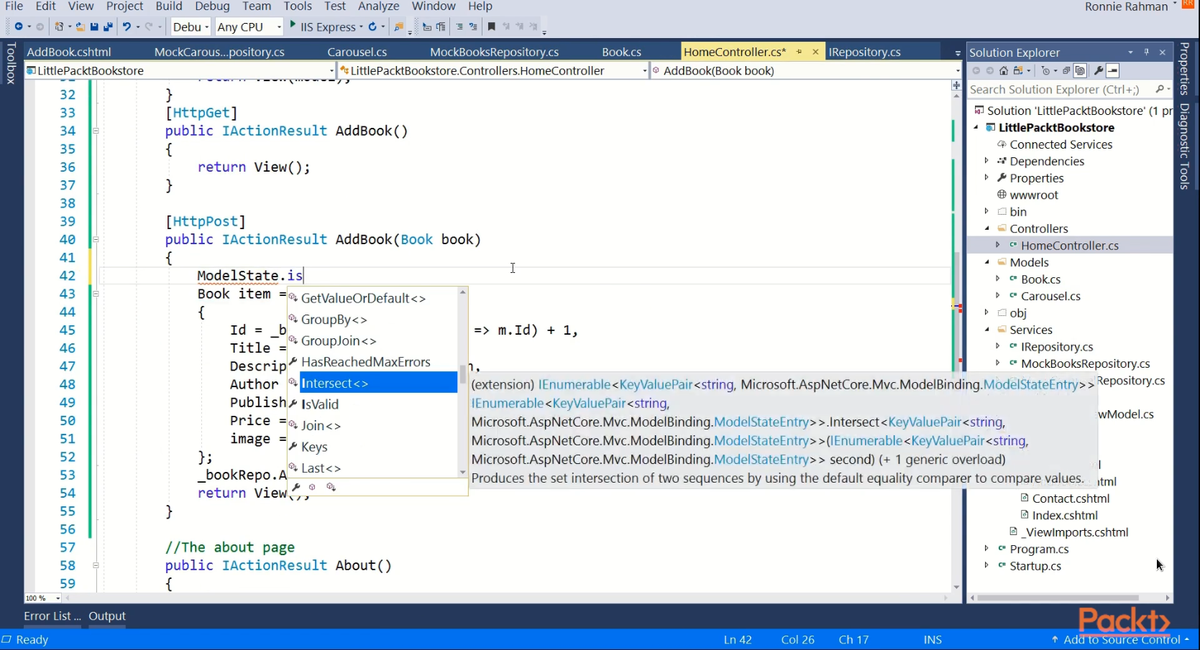1200x650 pixels.
Task: Select Startup.cs in Solution Explorer
Action: tap(1035, 566)
